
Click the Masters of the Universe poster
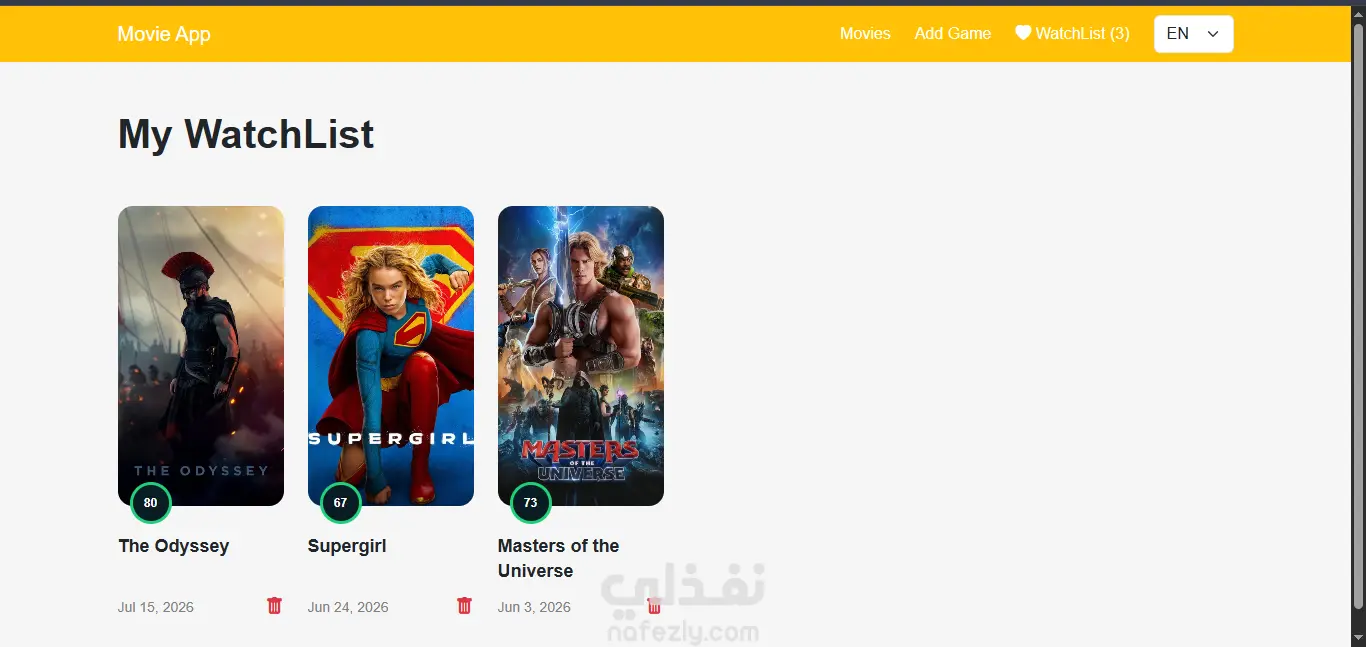(x=581, y=356)
